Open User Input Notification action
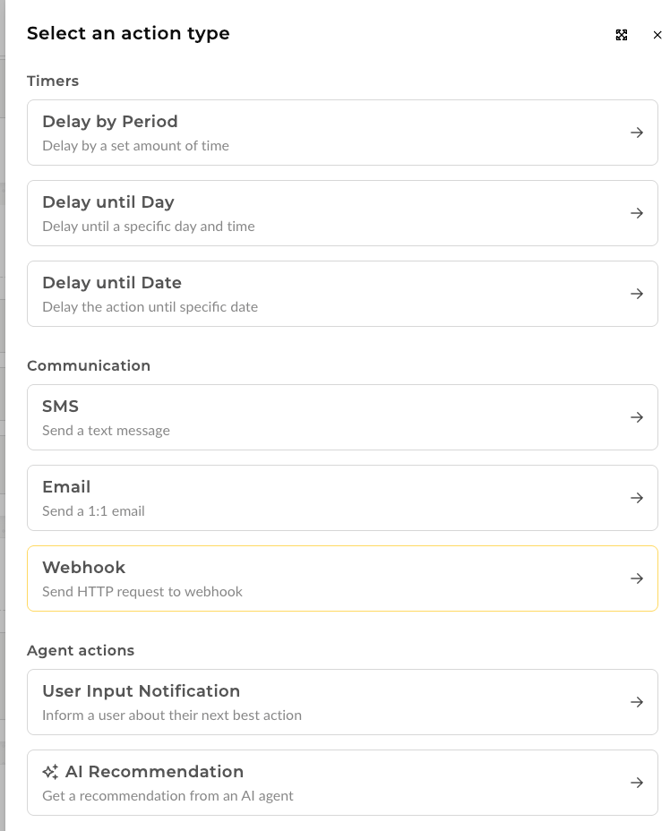The width and height of the screenshot is (670, 831). tap(141, 691)
